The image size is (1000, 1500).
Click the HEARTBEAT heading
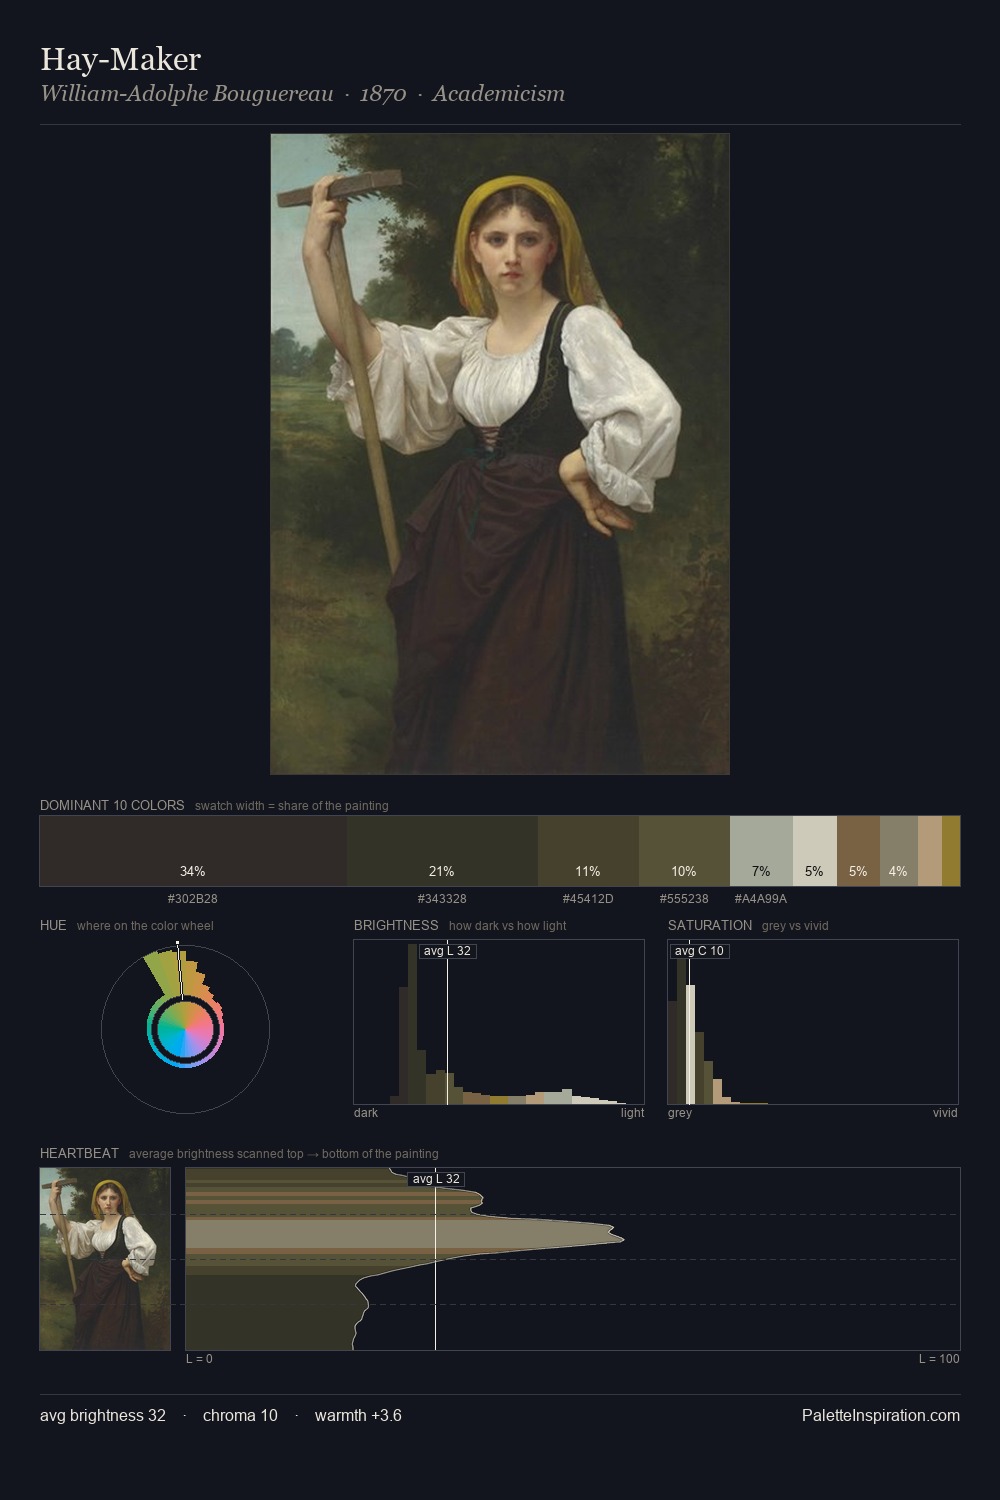pyautogui.click(x=79, y=1153)
